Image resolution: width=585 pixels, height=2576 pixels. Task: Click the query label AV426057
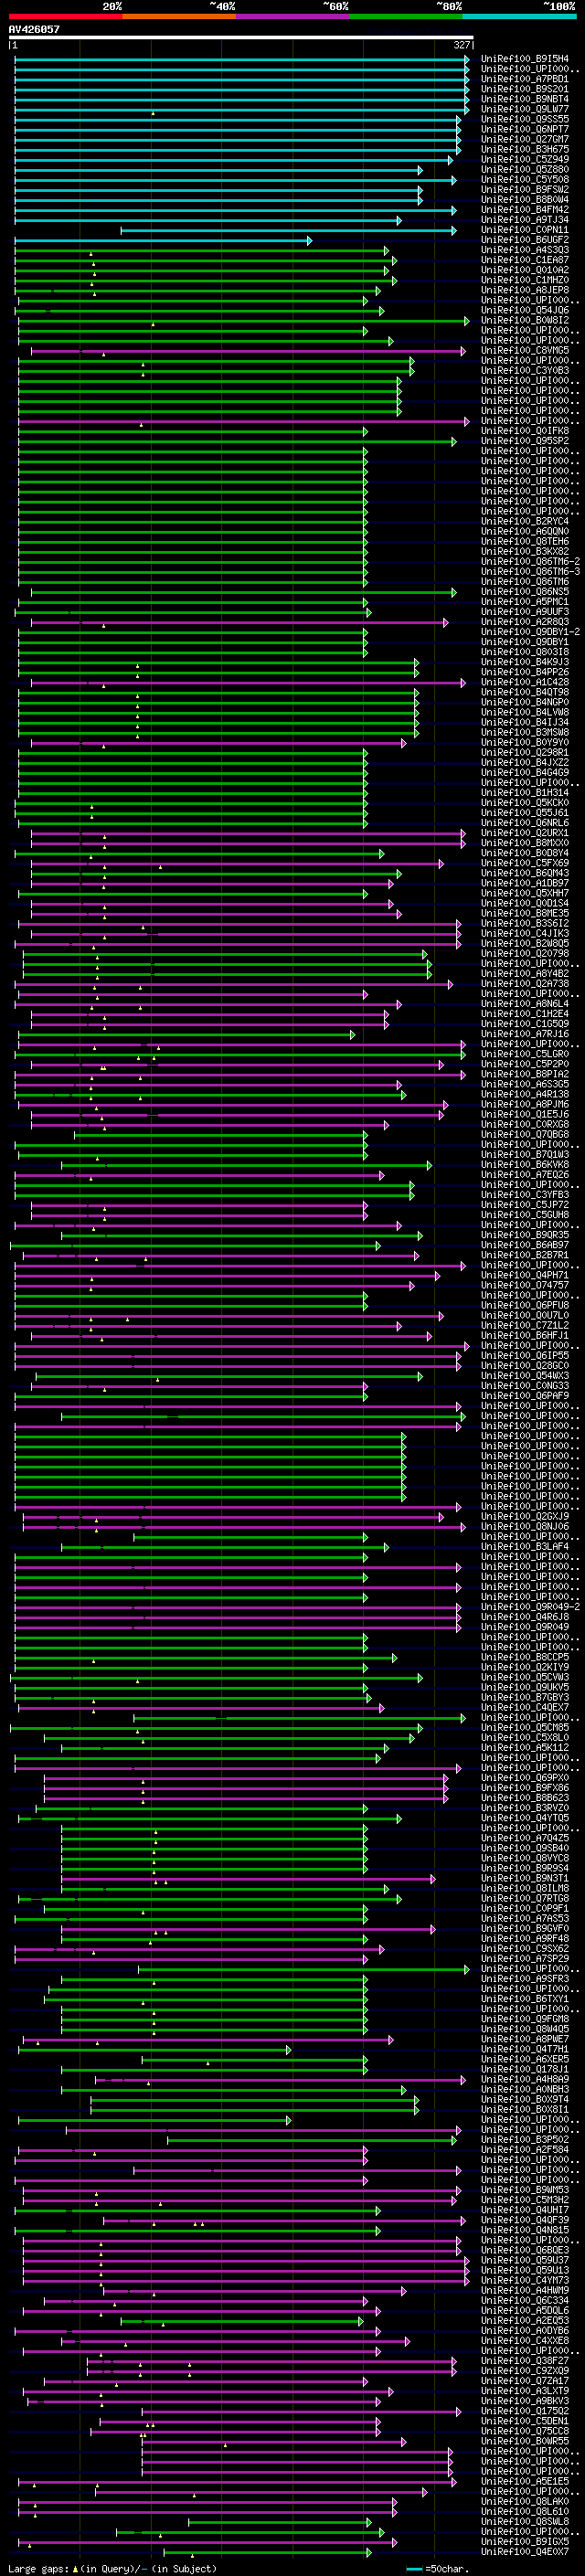[x=34, y=30]
